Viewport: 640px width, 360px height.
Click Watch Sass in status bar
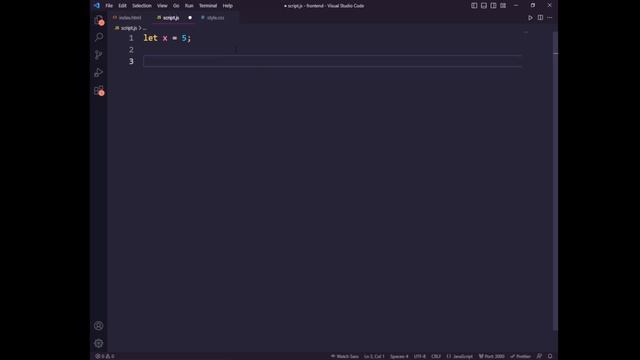345,356
